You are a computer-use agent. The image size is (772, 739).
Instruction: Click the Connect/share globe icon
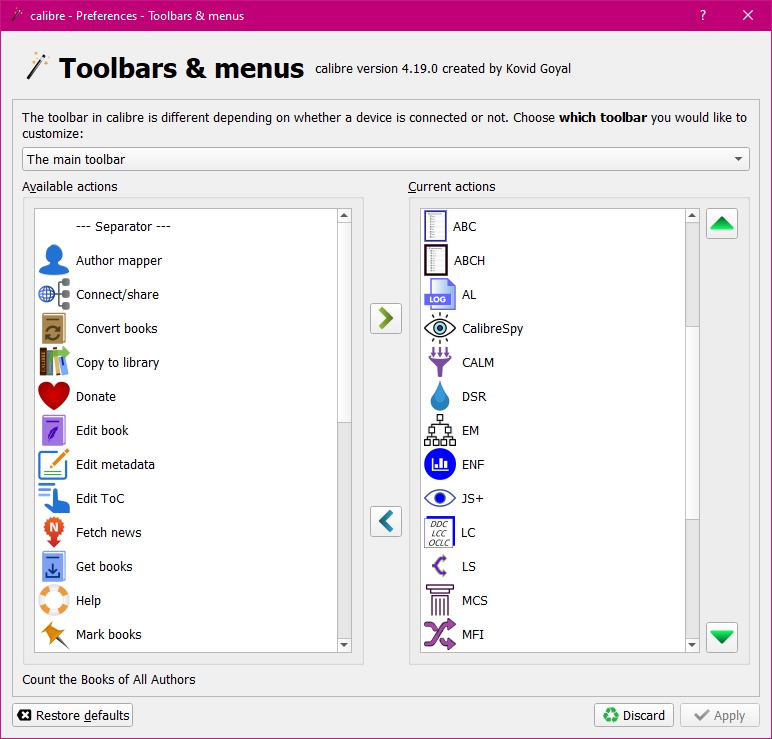pos(54,294)
